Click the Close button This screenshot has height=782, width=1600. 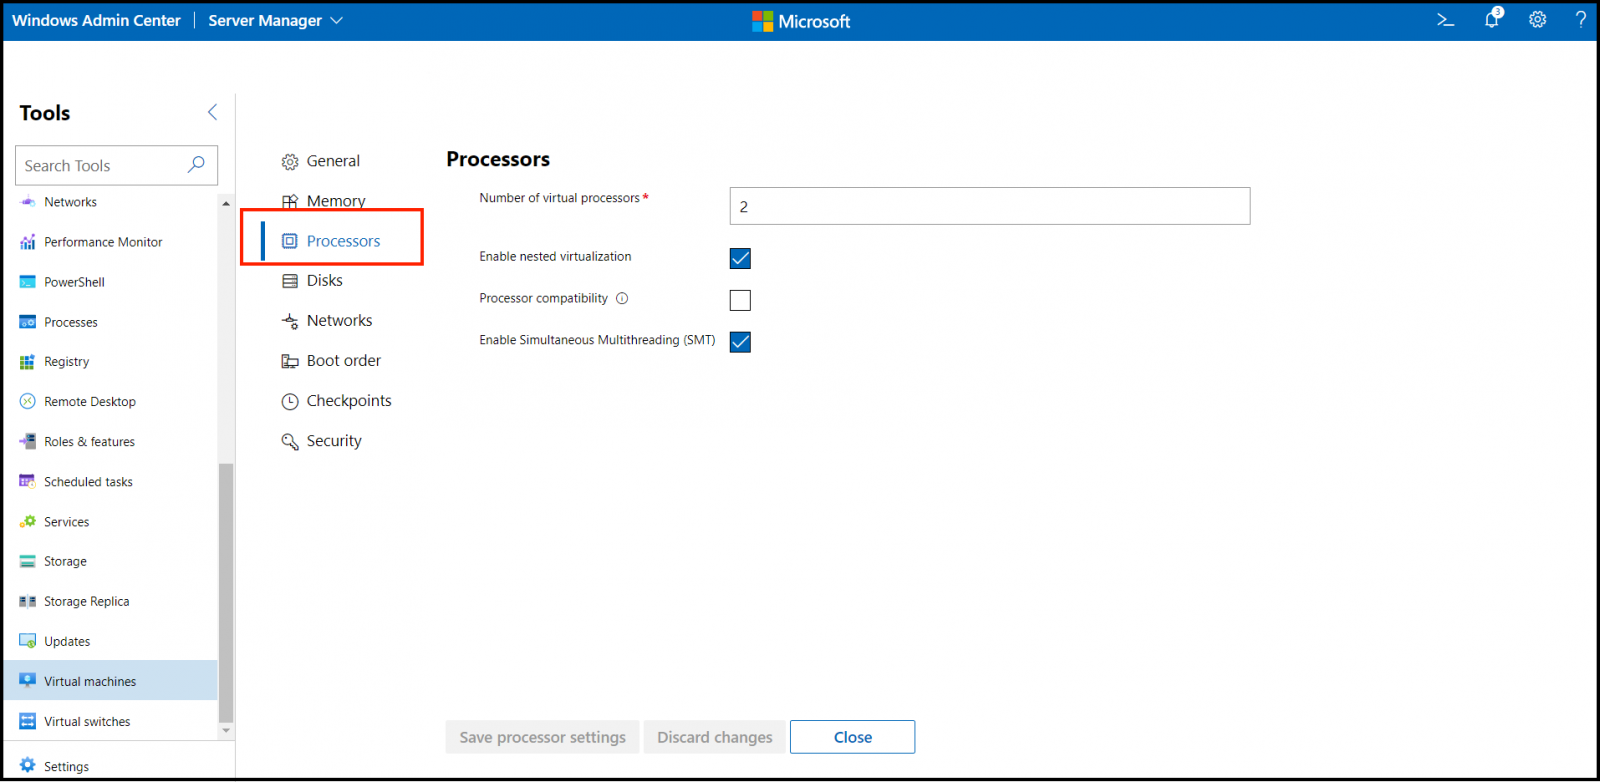[x=852, y=737]
